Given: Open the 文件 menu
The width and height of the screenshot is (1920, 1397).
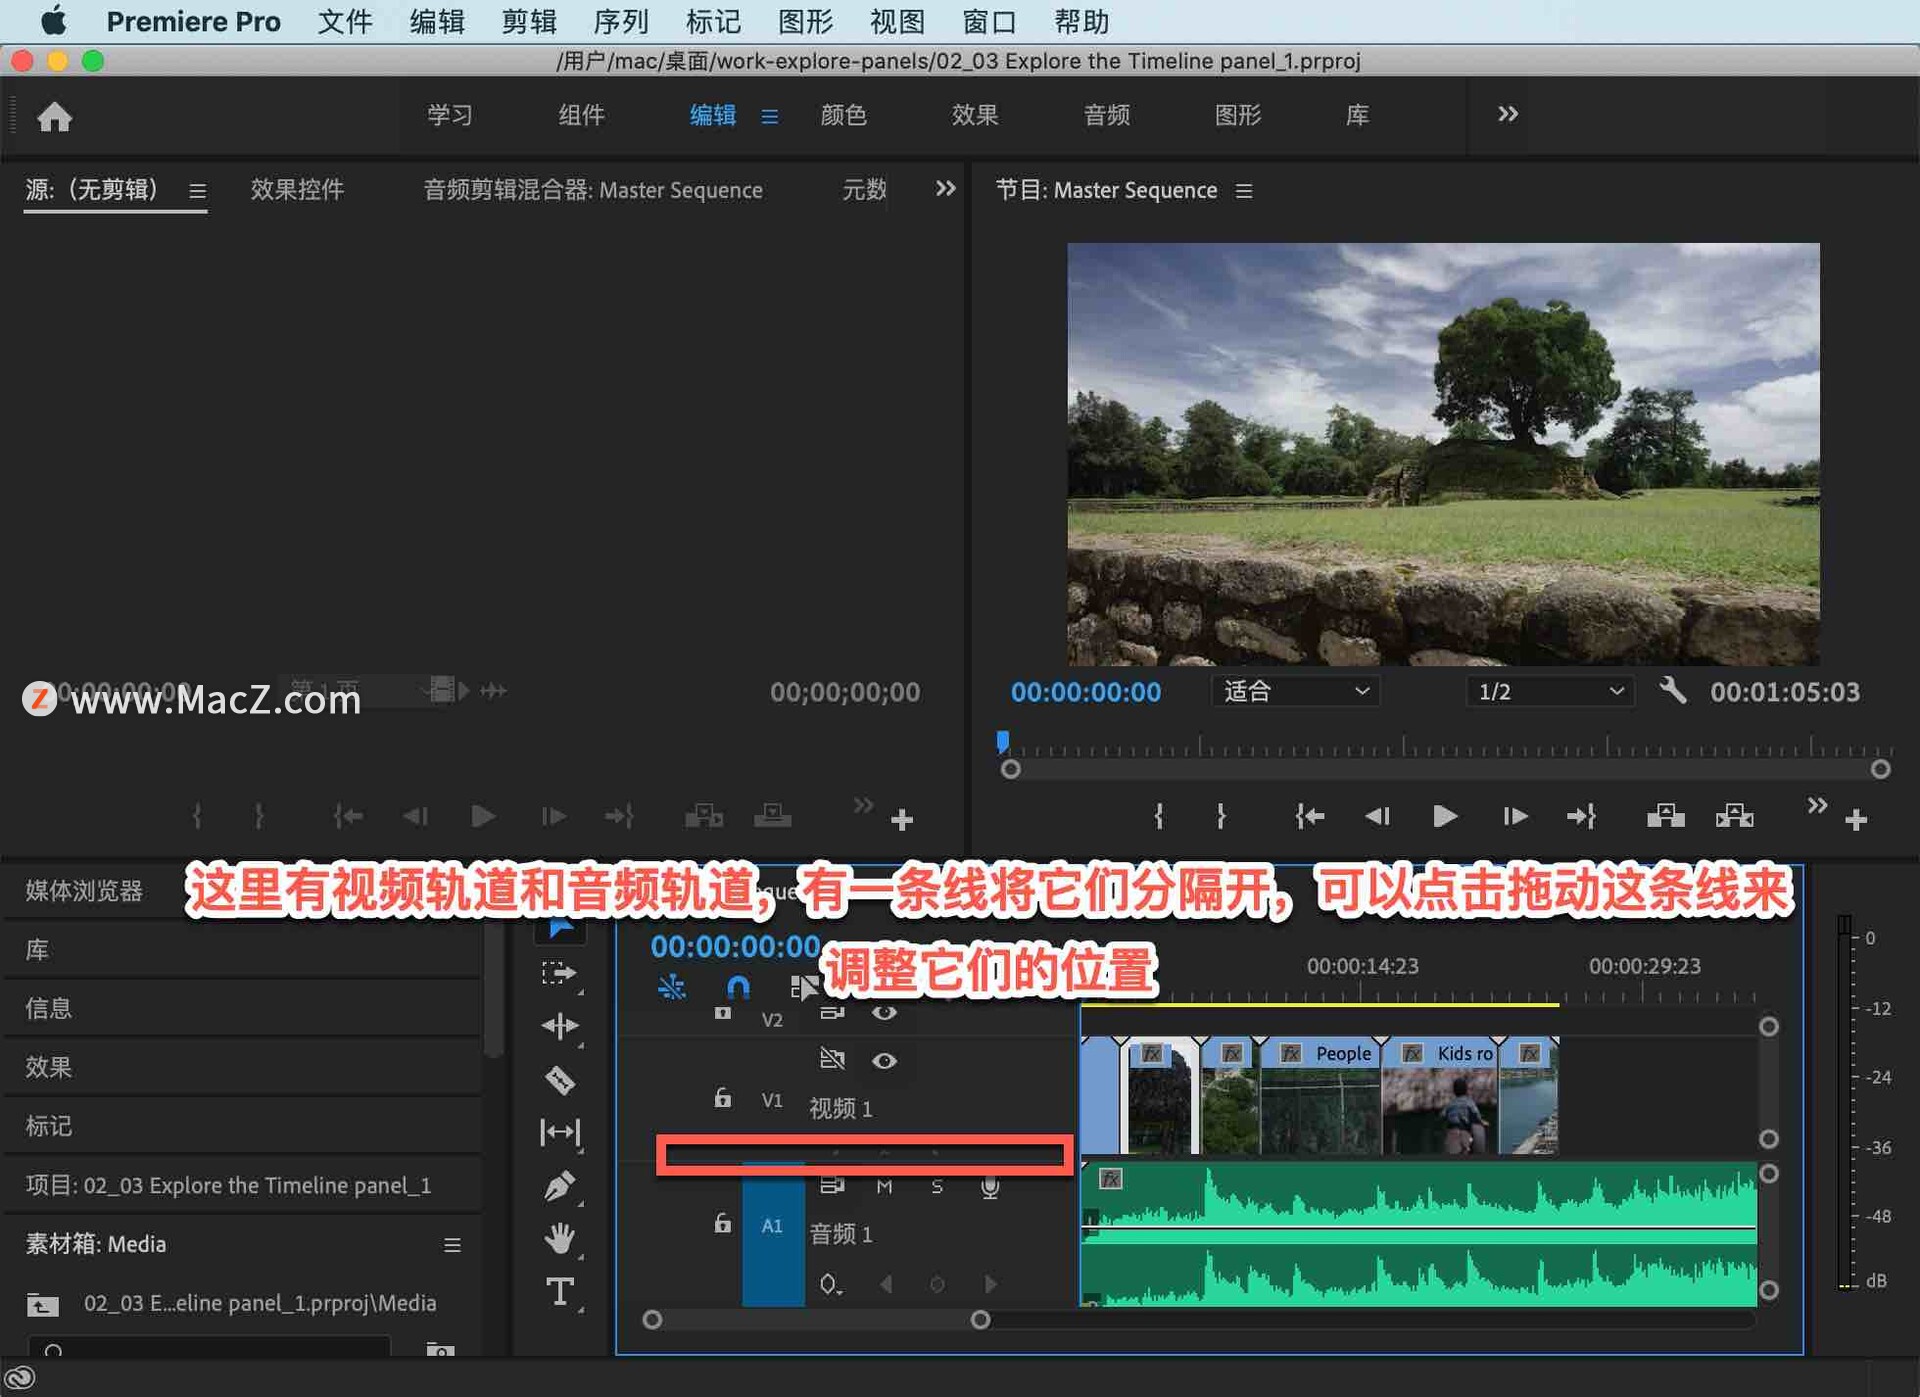Looking at the screenshot, I should (345, 21).
